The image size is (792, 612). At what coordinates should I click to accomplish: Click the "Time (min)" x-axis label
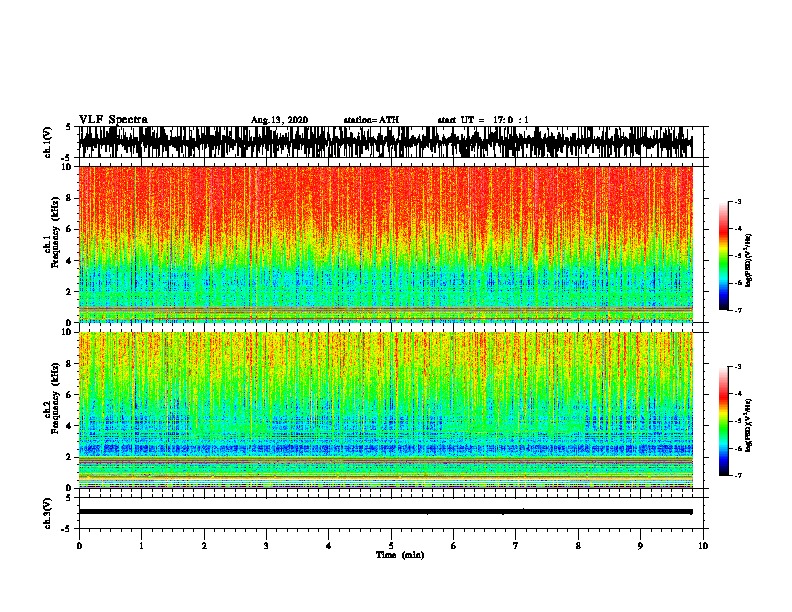point(400,555)
